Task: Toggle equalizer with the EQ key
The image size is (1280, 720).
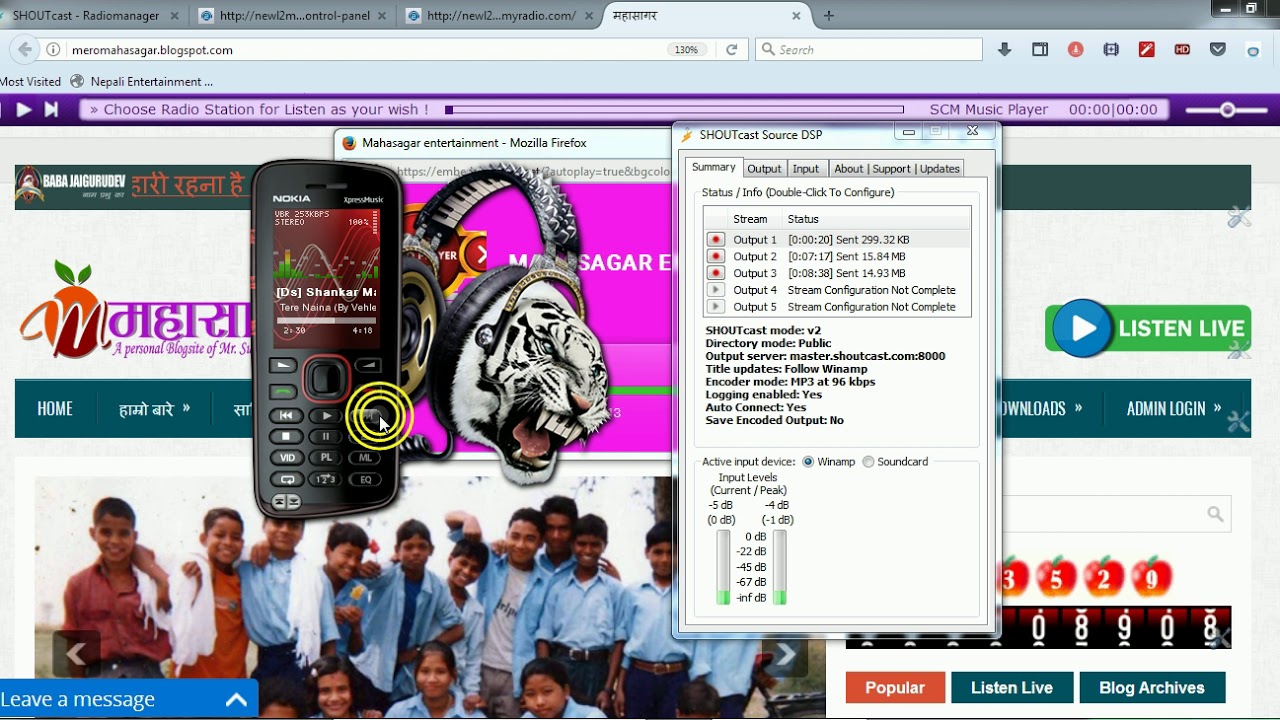Action: tap(365, 479)
